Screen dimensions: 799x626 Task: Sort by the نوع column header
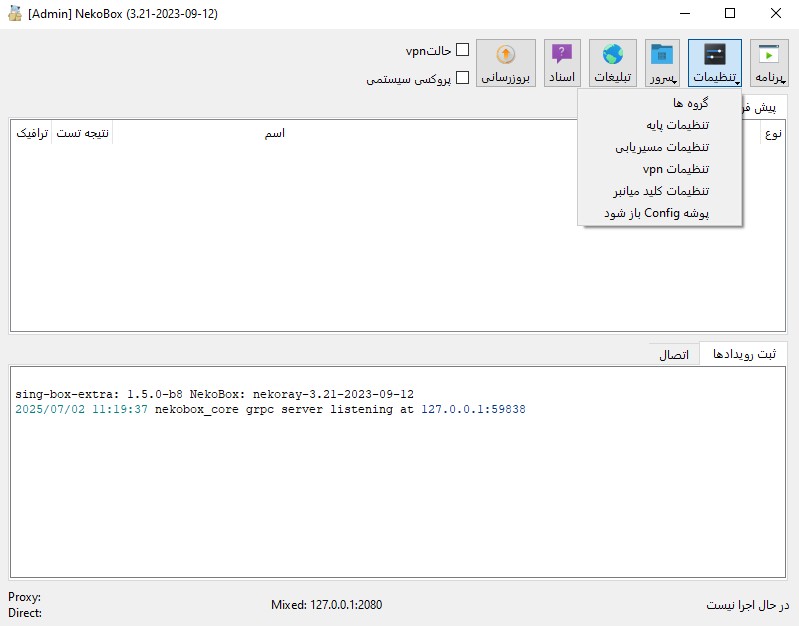pos(773,134)
